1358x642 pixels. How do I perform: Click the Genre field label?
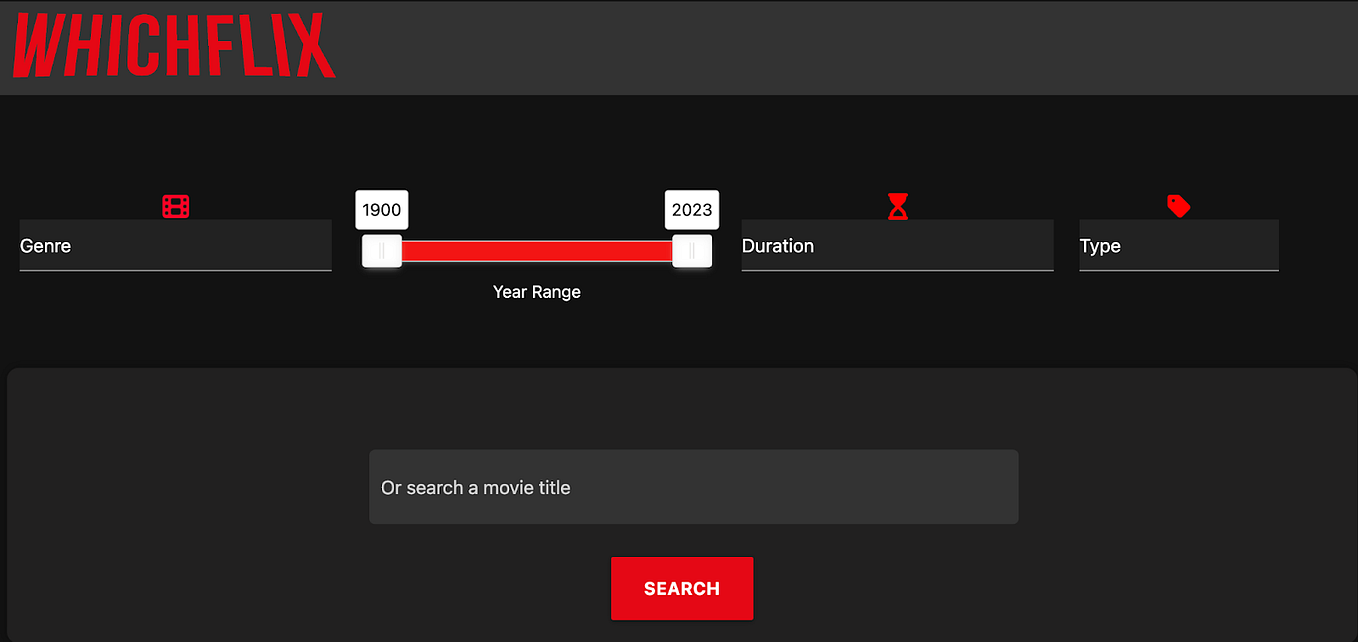45,246
